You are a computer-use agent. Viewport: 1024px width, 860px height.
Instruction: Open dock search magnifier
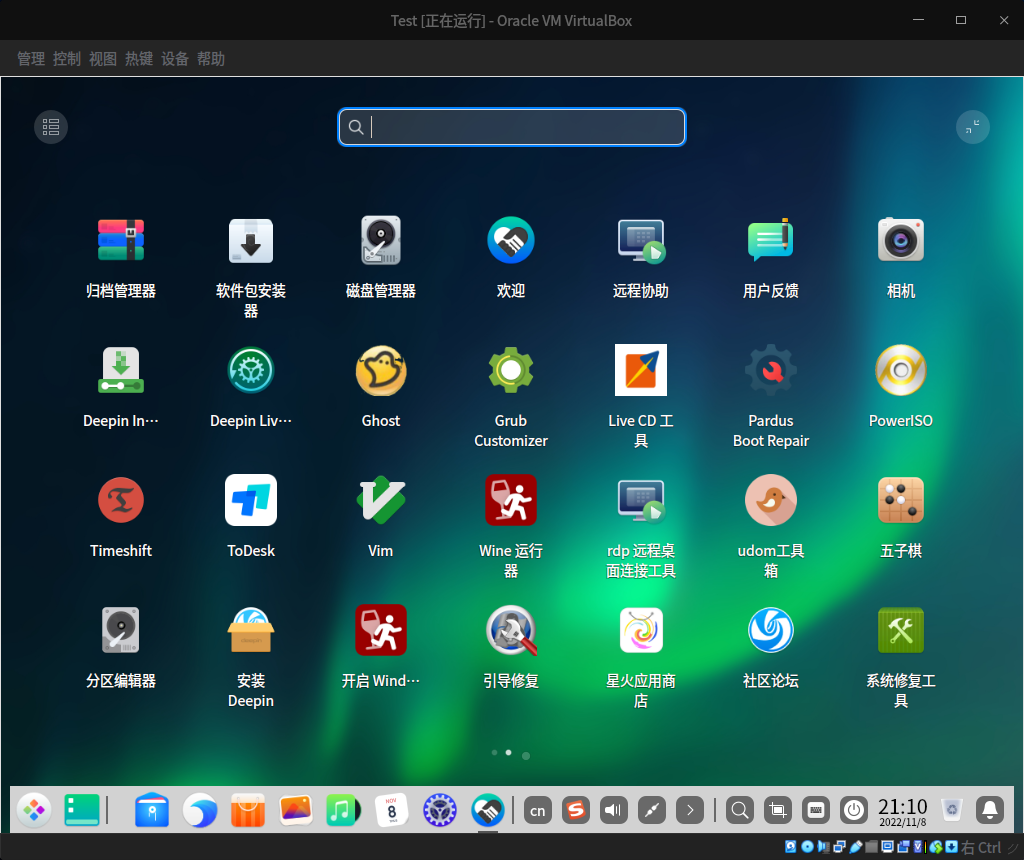(x=740, y=810)
